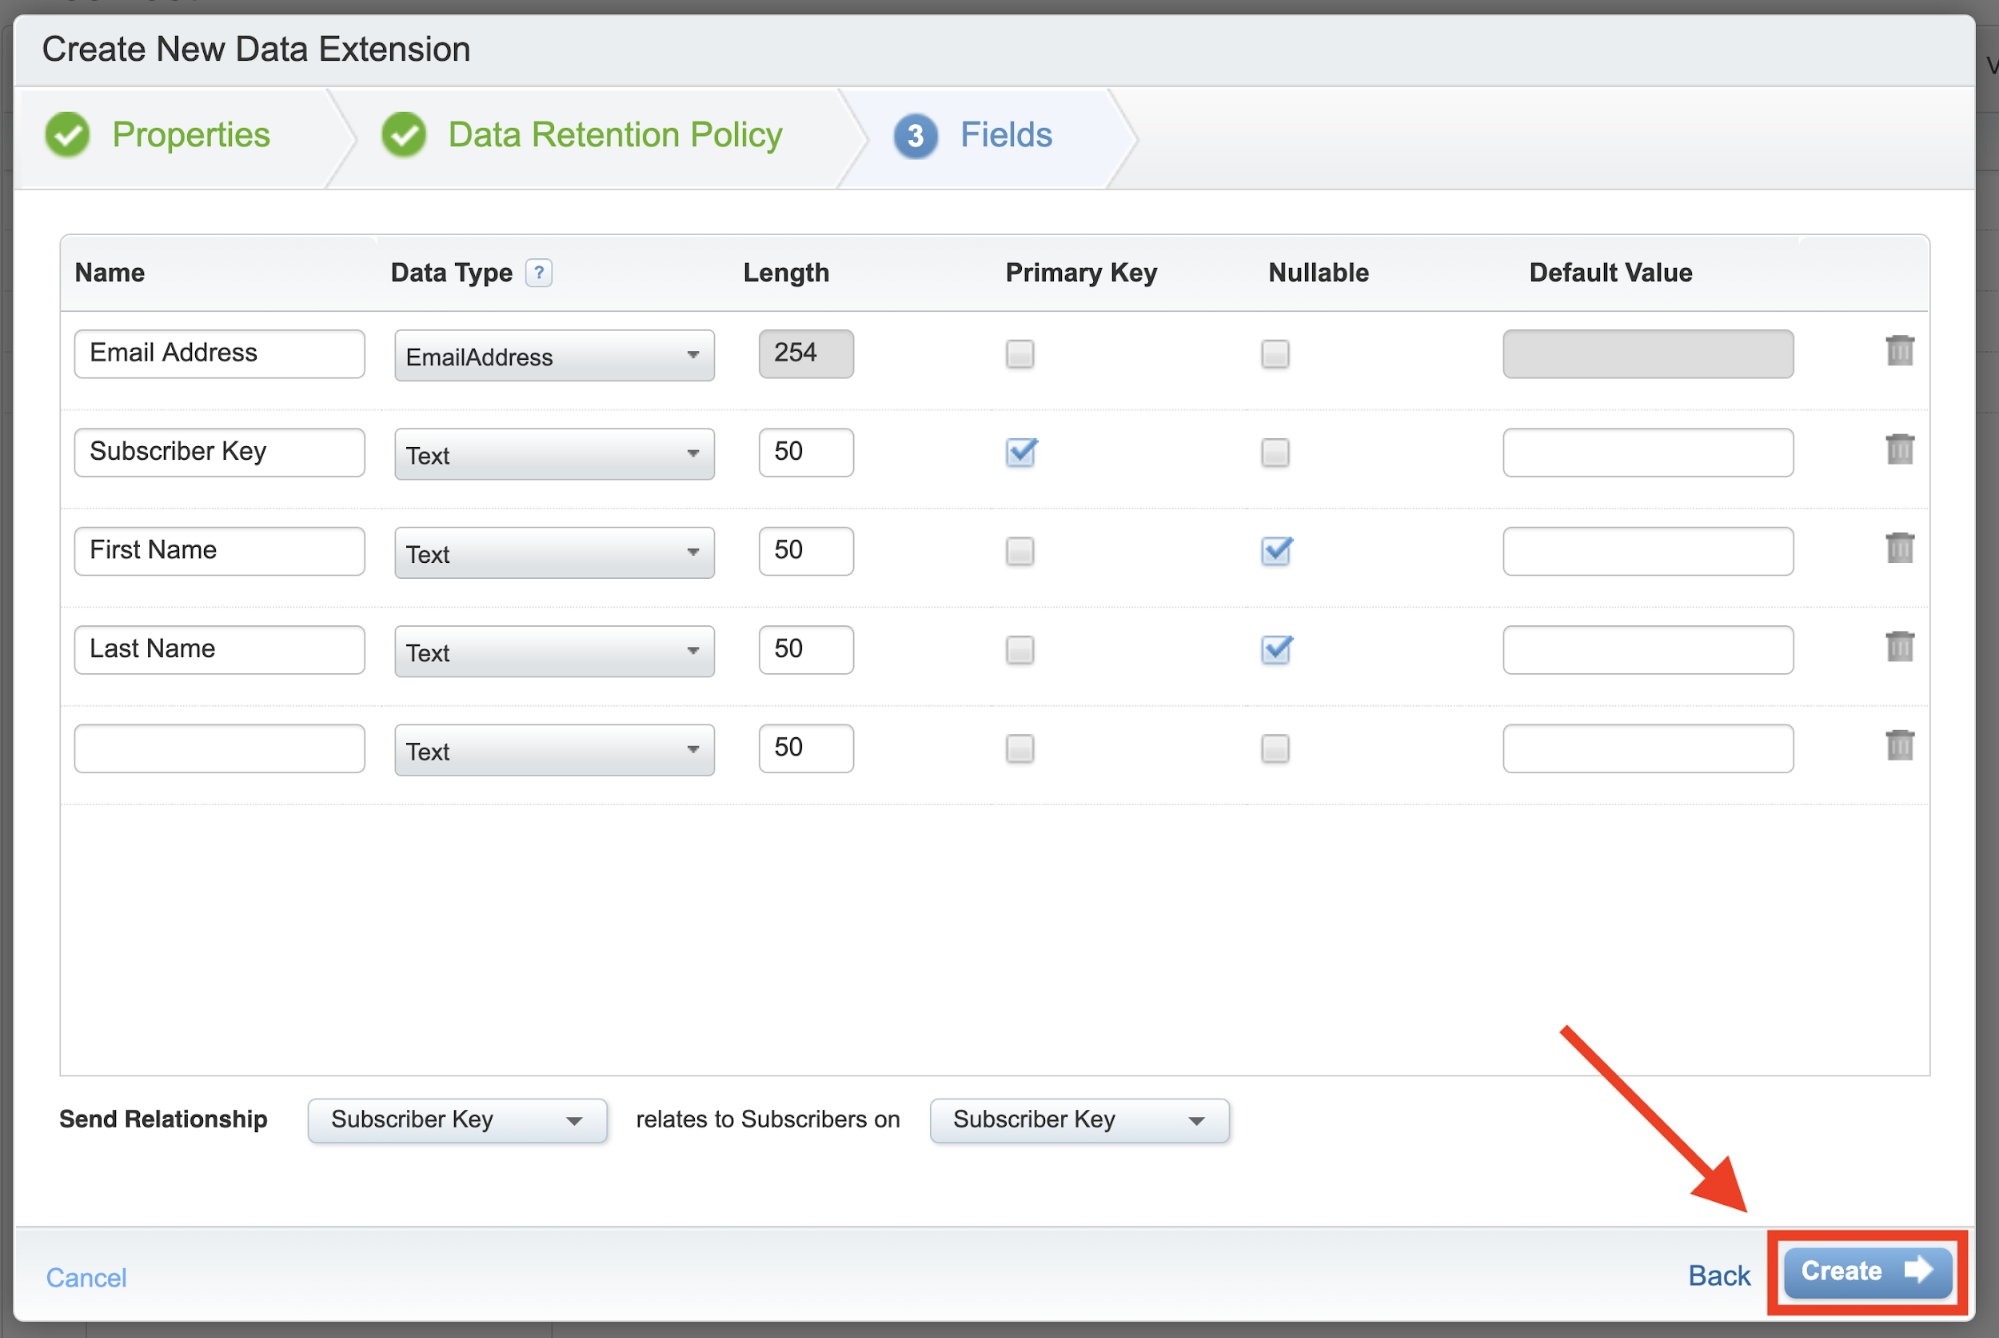Open the Send Relationship field dropdown
The image size is (1999, 1338).
(x=457, y=1120)
